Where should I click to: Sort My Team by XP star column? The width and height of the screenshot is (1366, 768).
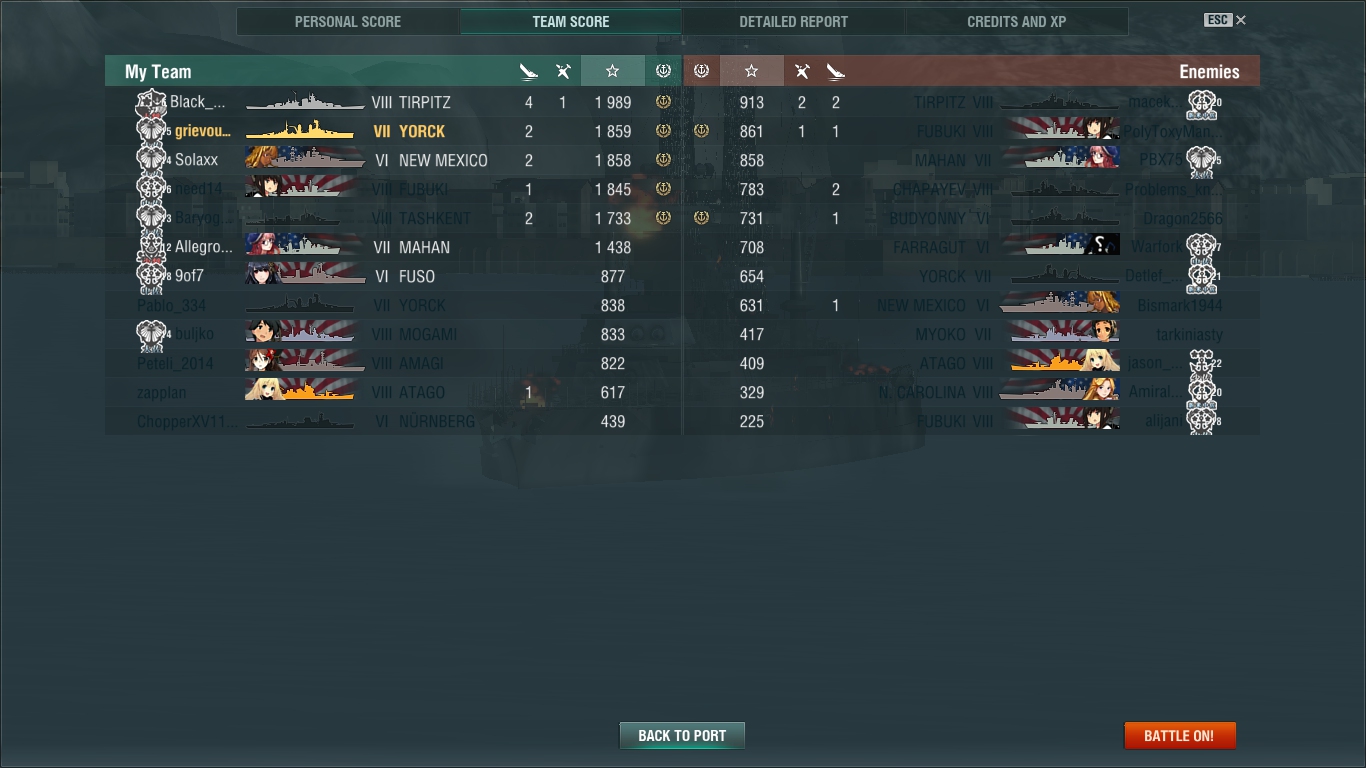click(612, 71)
